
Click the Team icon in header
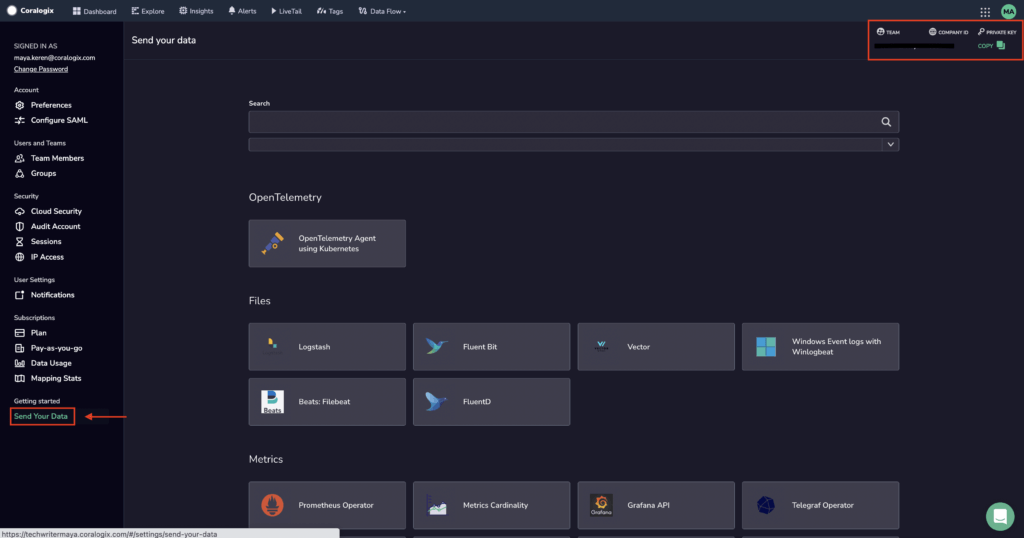click(880, 31)
